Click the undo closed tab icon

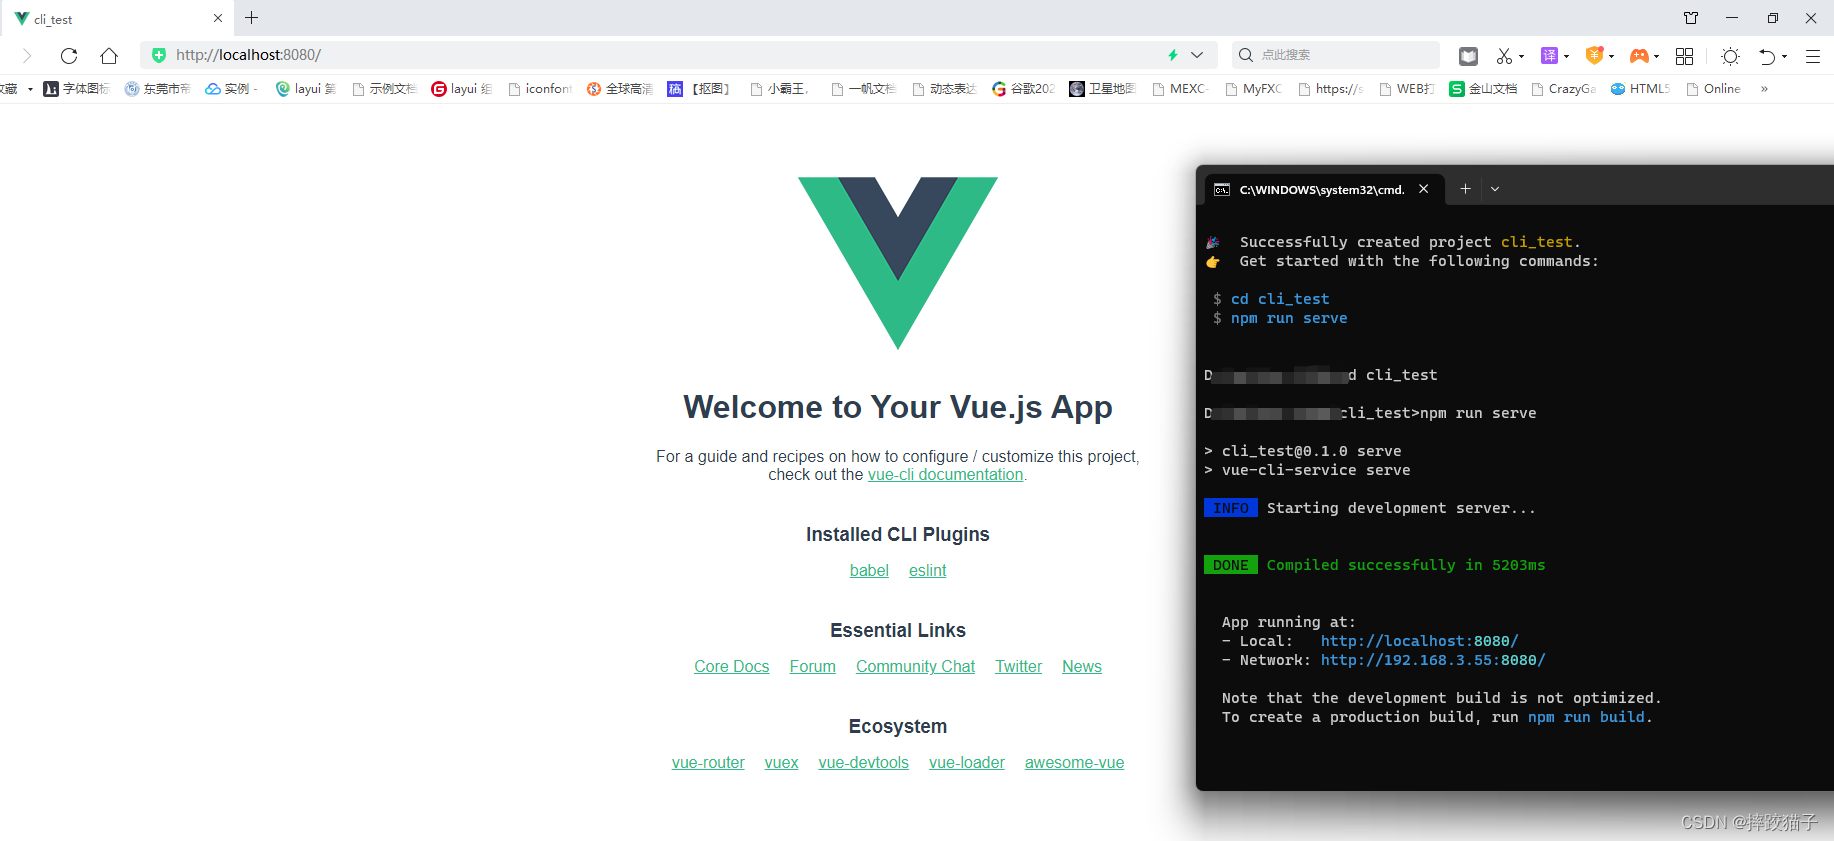coord(1767,56)
